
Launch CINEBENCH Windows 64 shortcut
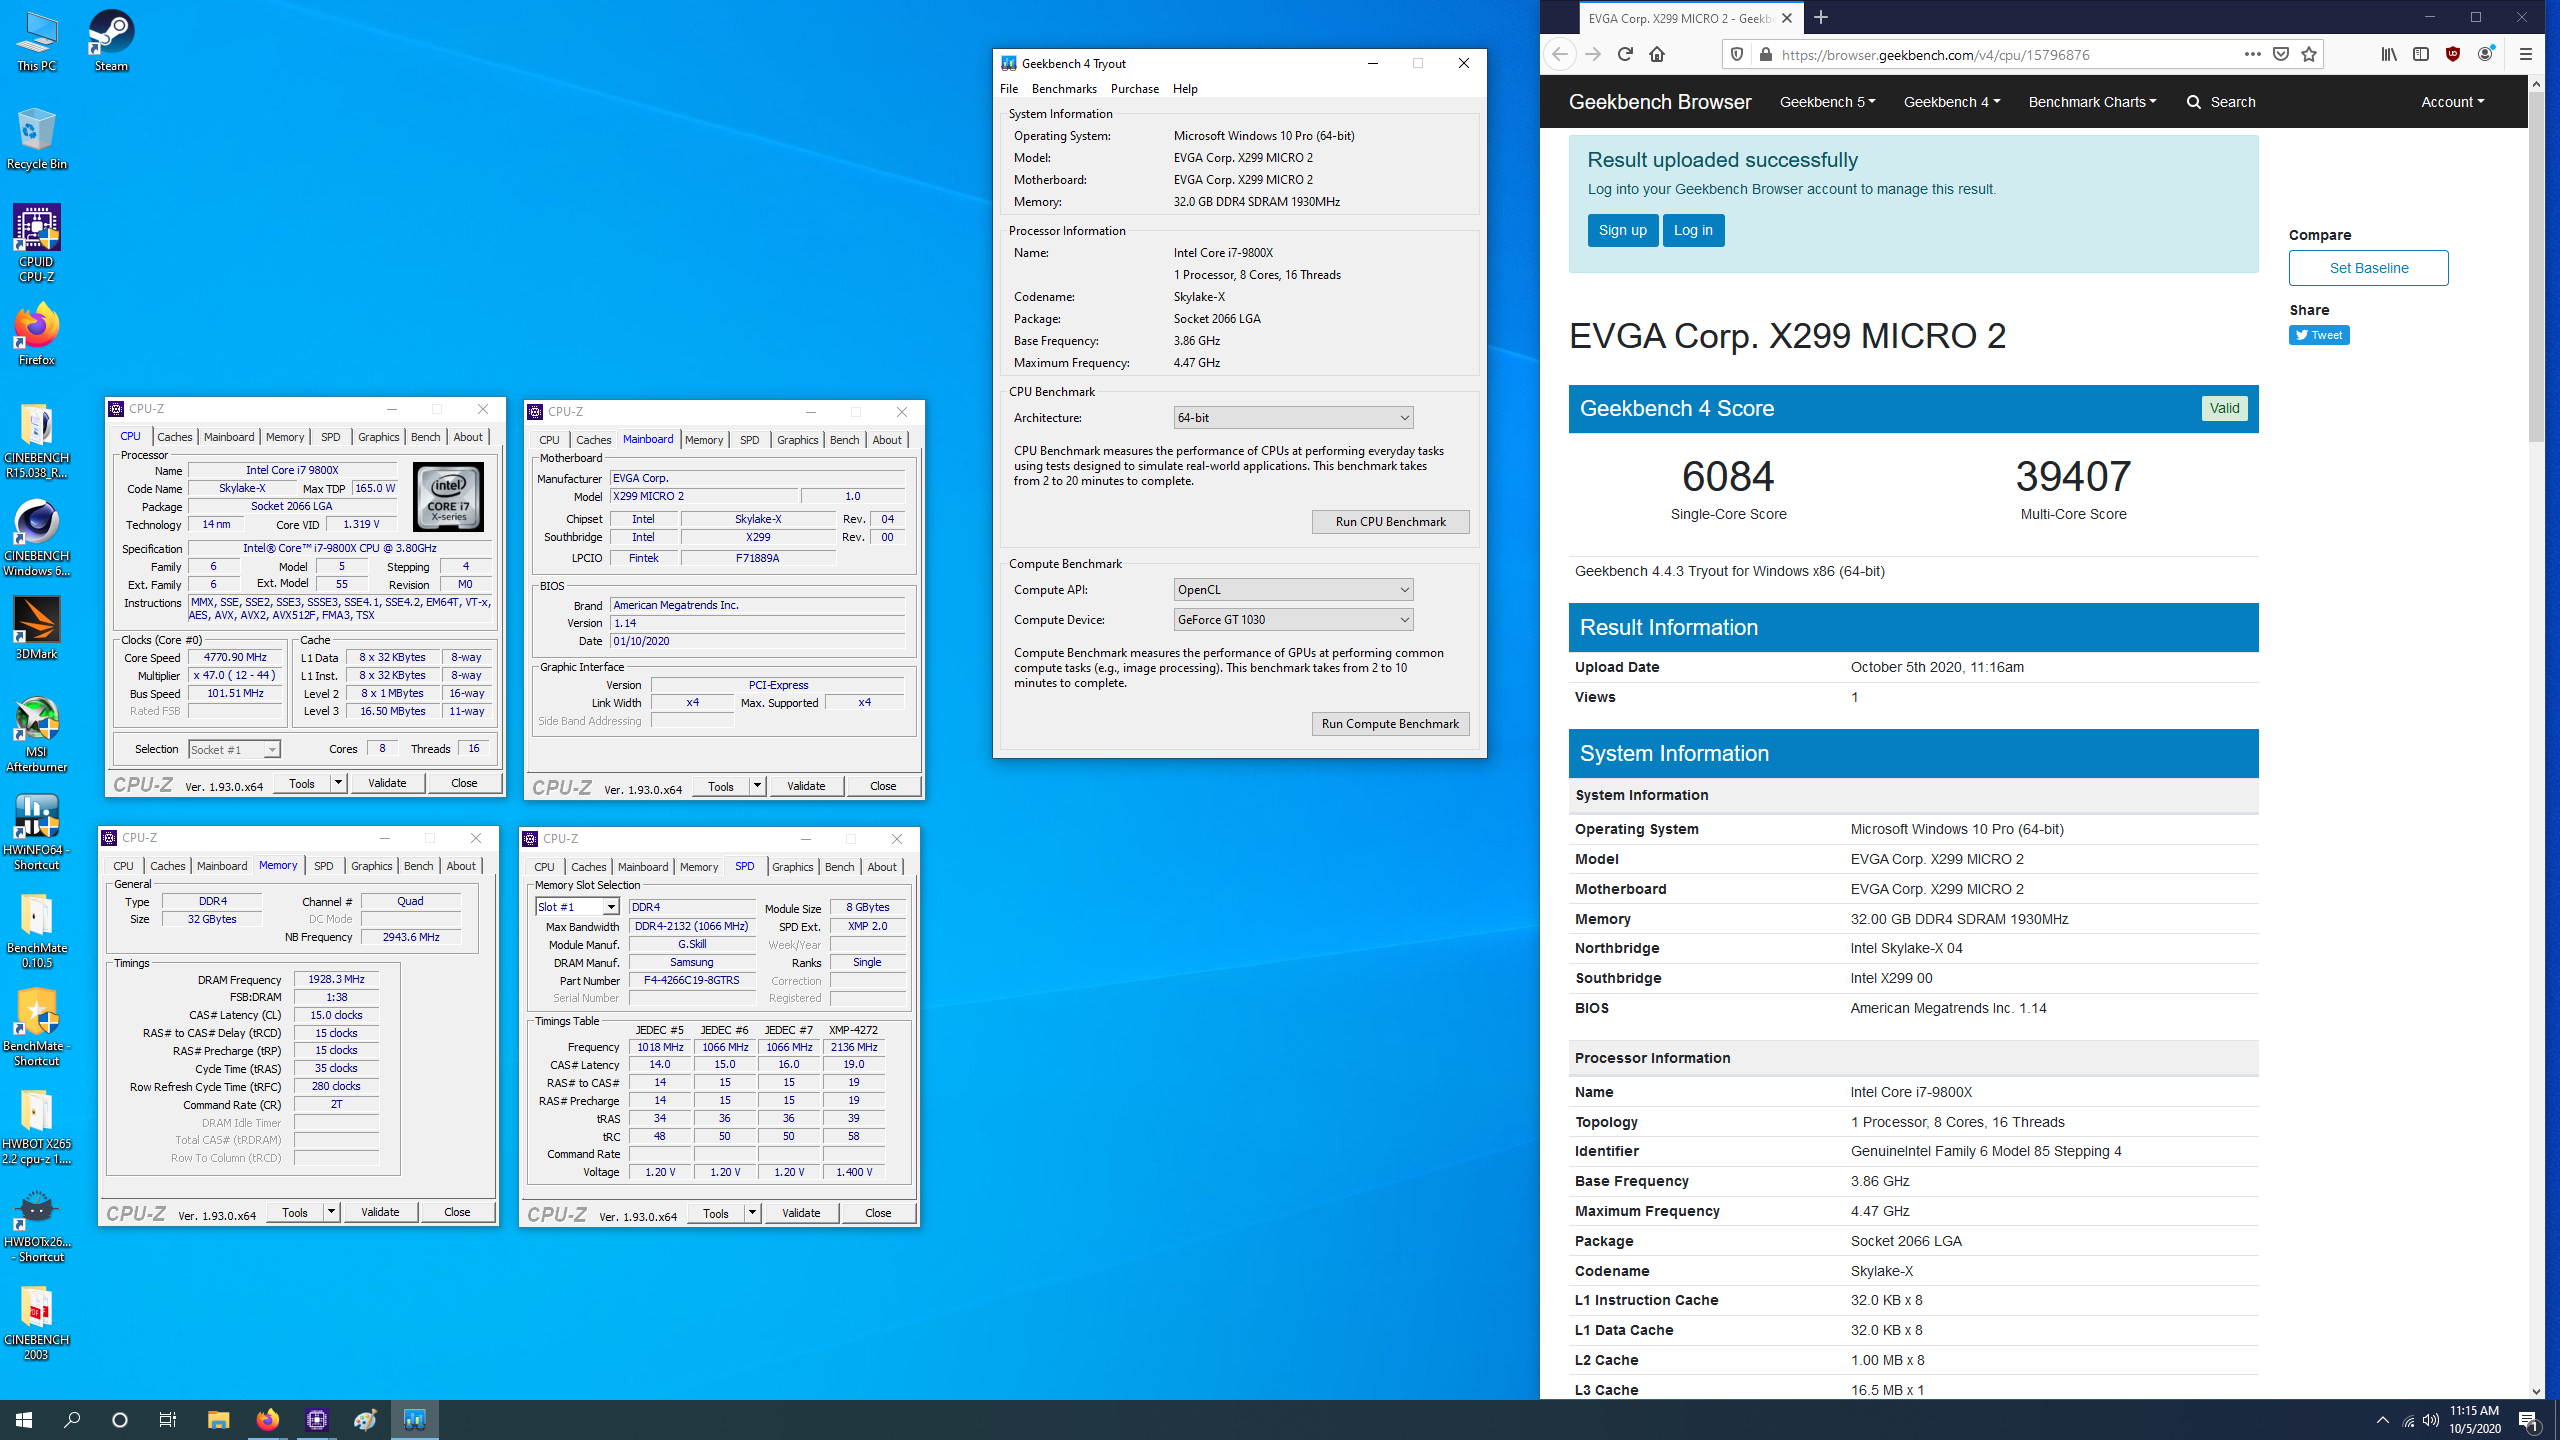tap(36, 538)
